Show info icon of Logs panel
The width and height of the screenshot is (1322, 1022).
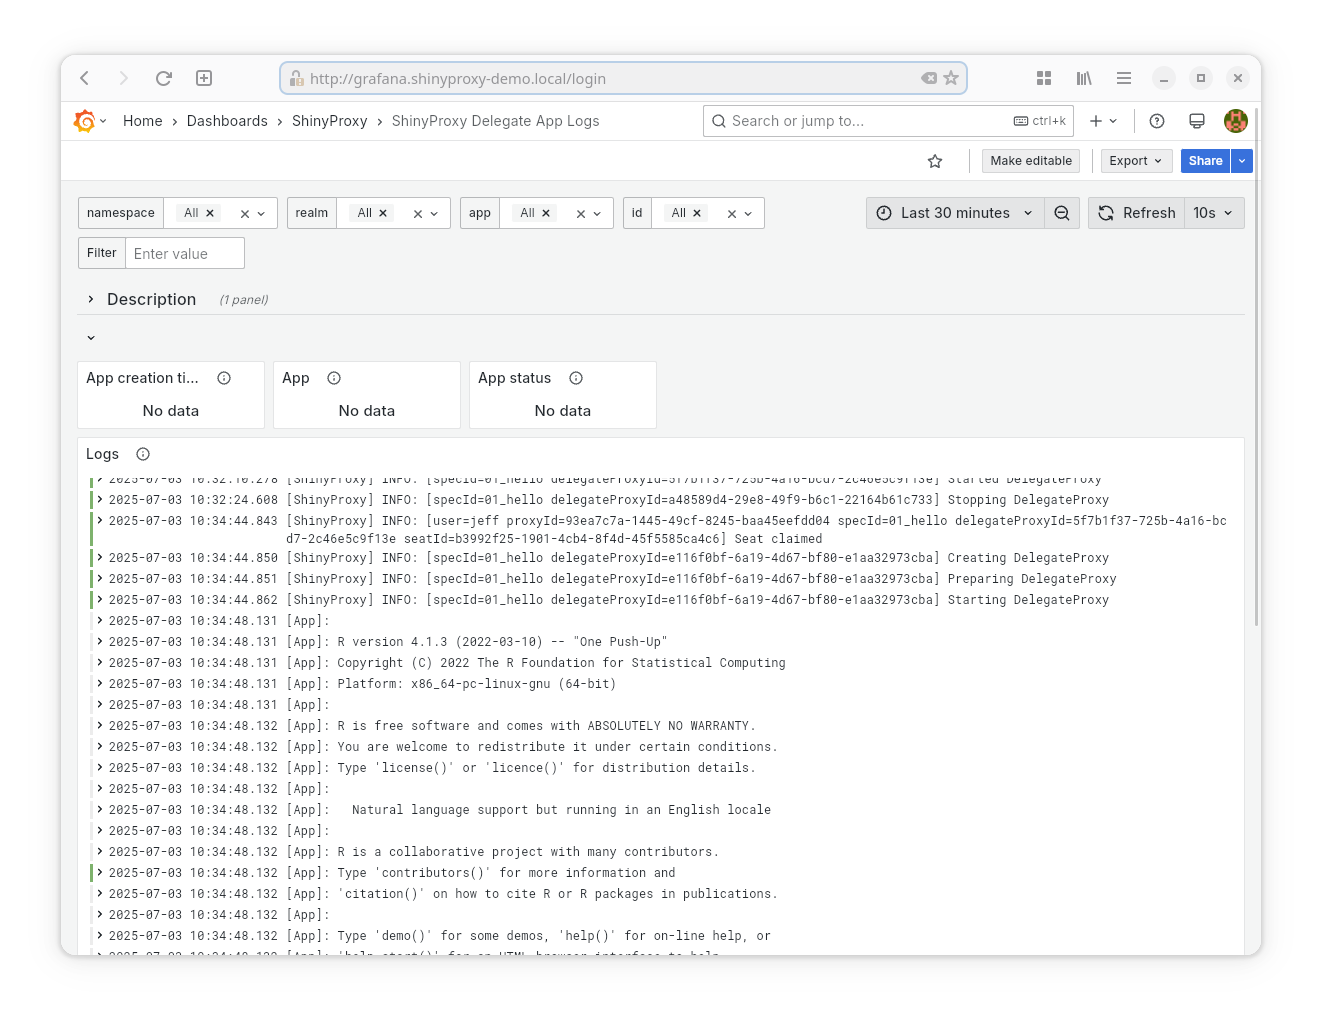[x=143, y=454]
